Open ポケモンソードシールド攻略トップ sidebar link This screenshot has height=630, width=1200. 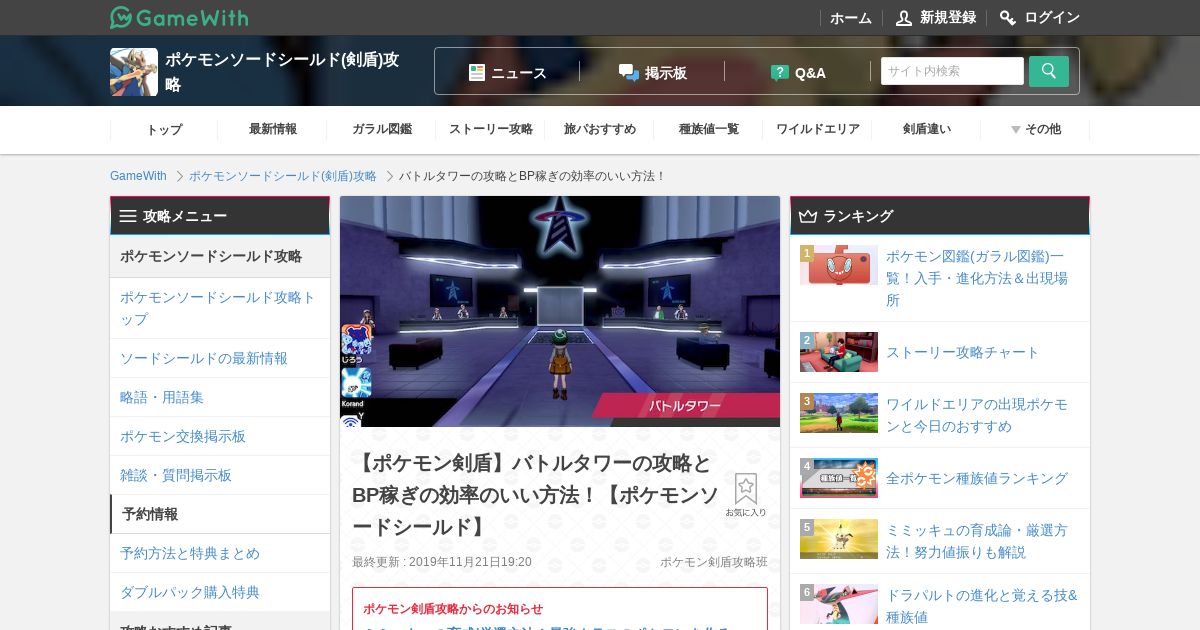[x=220, y=308]
